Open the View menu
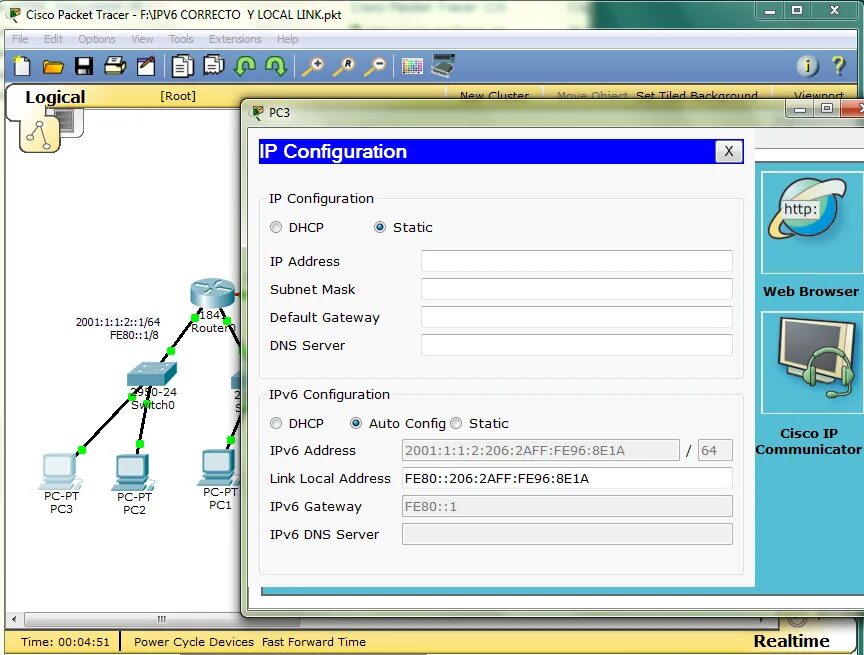The image size is (864, 655). pyautogui.click(x=142, y=39)
